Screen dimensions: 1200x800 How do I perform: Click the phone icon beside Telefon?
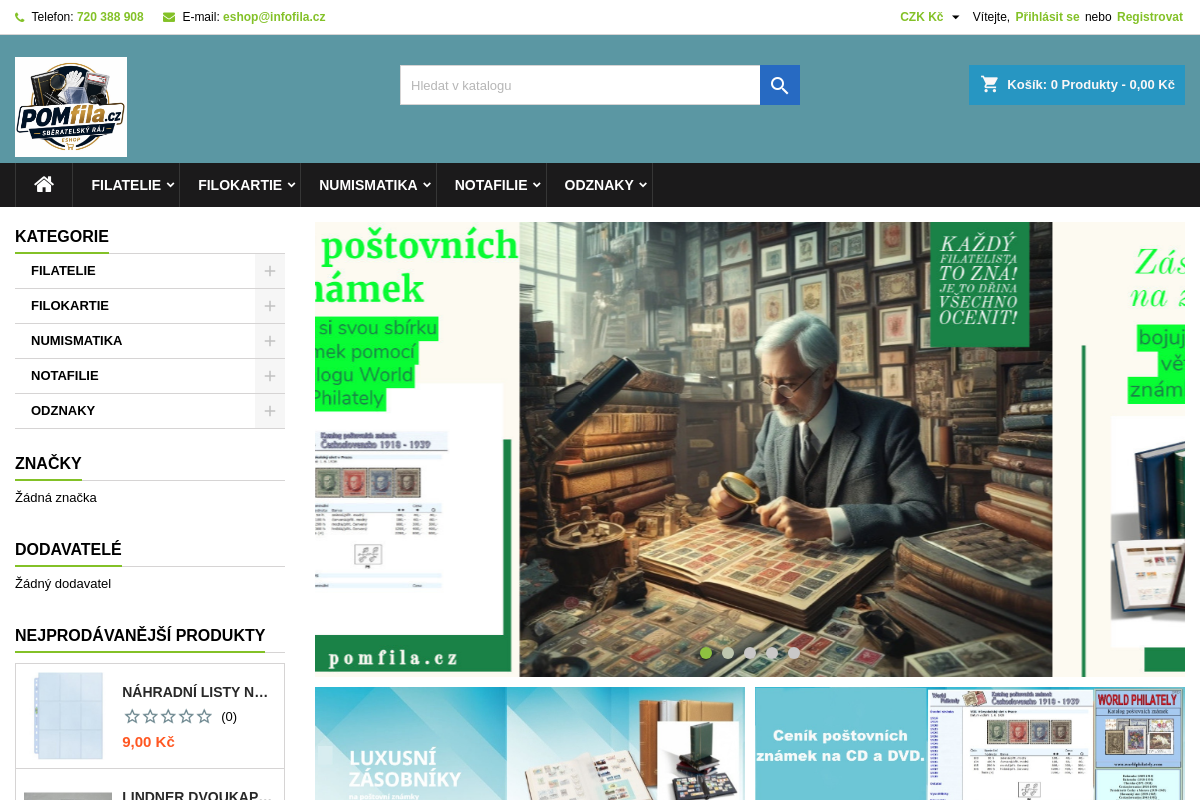point(19,17)
